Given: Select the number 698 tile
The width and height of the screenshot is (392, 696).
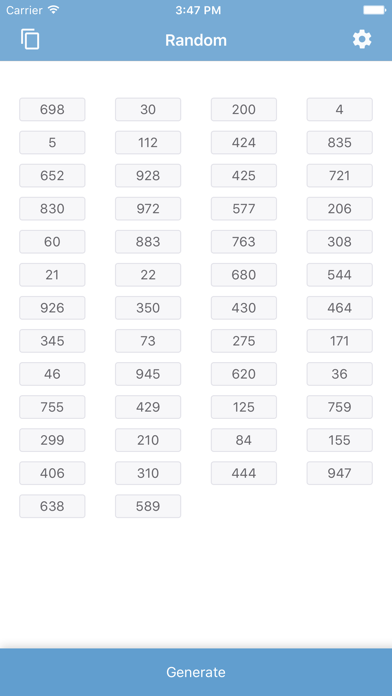Looking at the screenshot, I should point(52,109).
